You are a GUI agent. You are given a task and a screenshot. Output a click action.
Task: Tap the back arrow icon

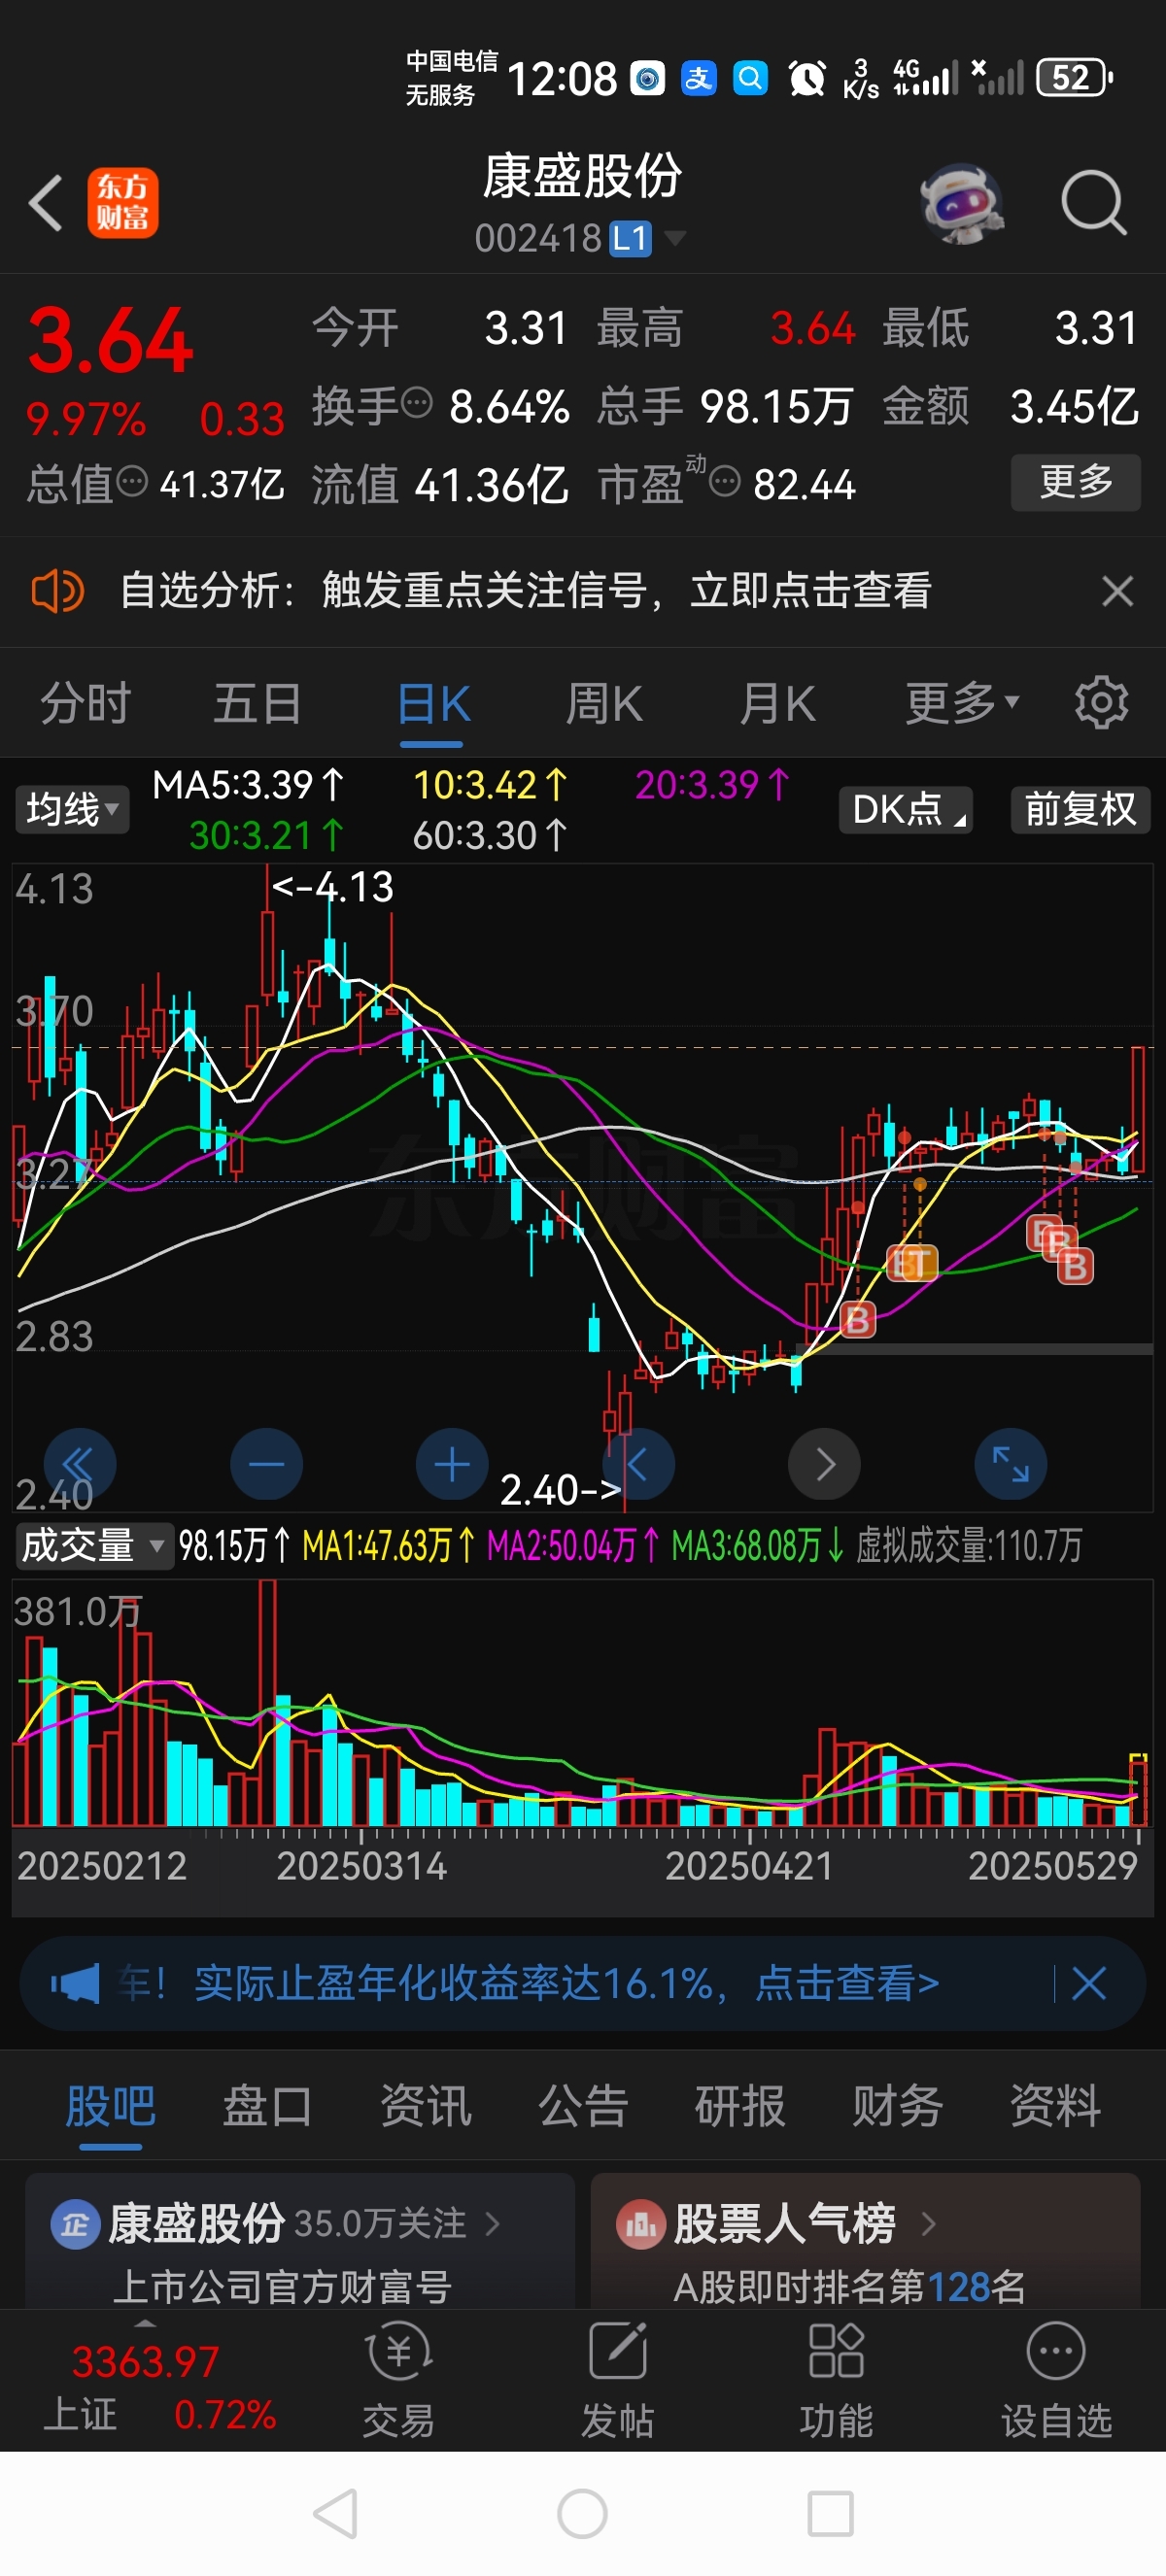[x=46, y=203]
